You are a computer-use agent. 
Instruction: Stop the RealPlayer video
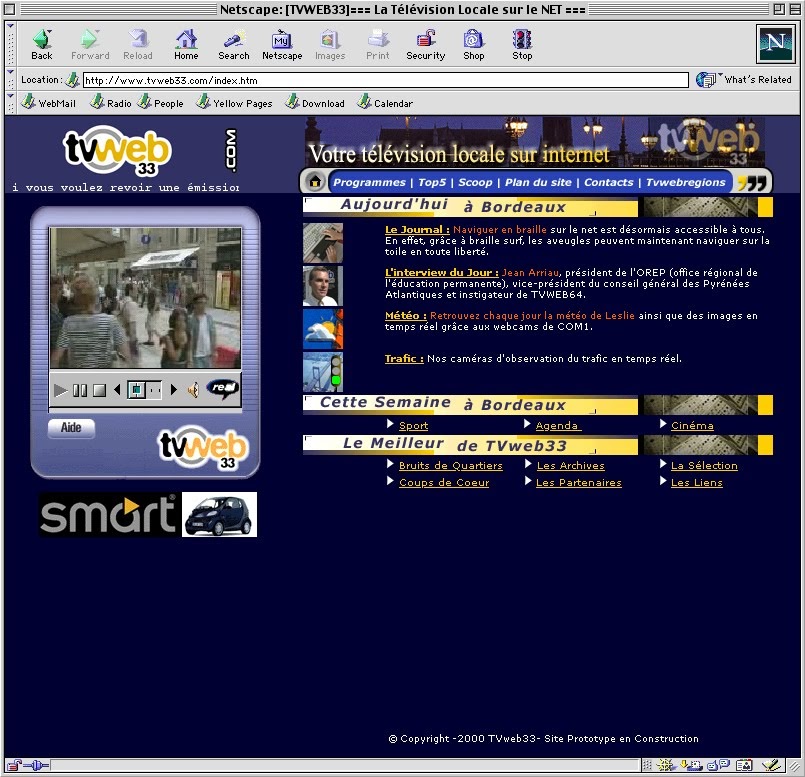pyautogui.click(x=99, y=390)
